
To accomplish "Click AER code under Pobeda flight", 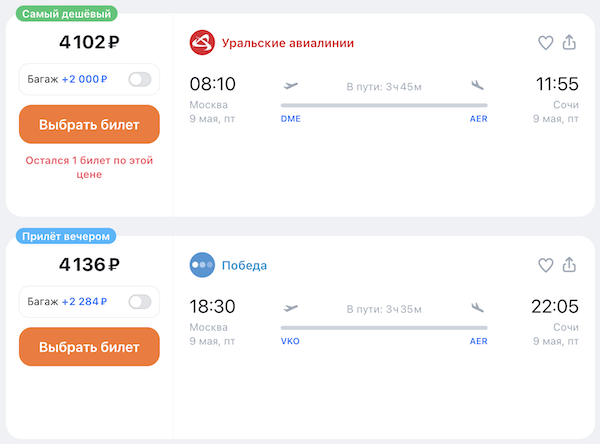I will pyautogui.click(x=479, y=341).
